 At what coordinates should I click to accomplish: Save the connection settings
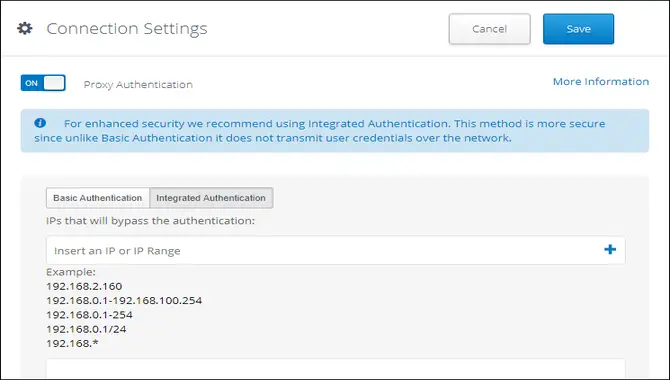point(579,29)
